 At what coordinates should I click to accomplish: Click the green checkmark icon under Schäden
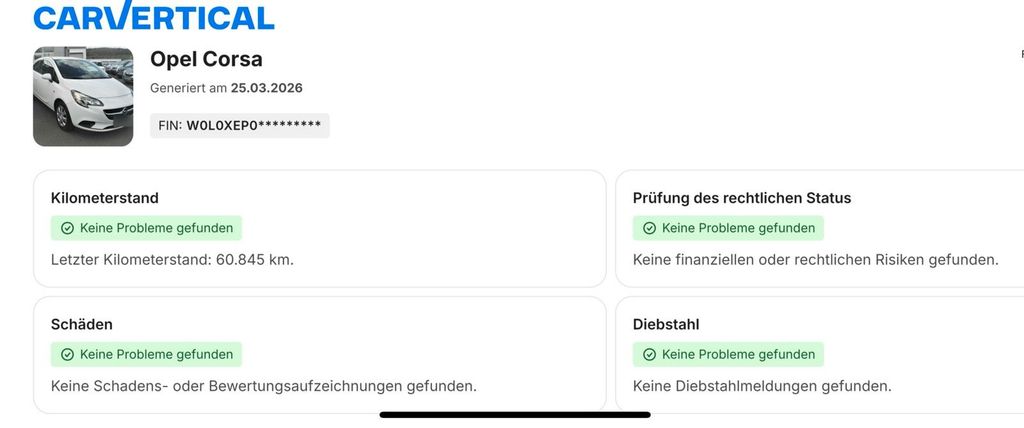pos(67,354)
